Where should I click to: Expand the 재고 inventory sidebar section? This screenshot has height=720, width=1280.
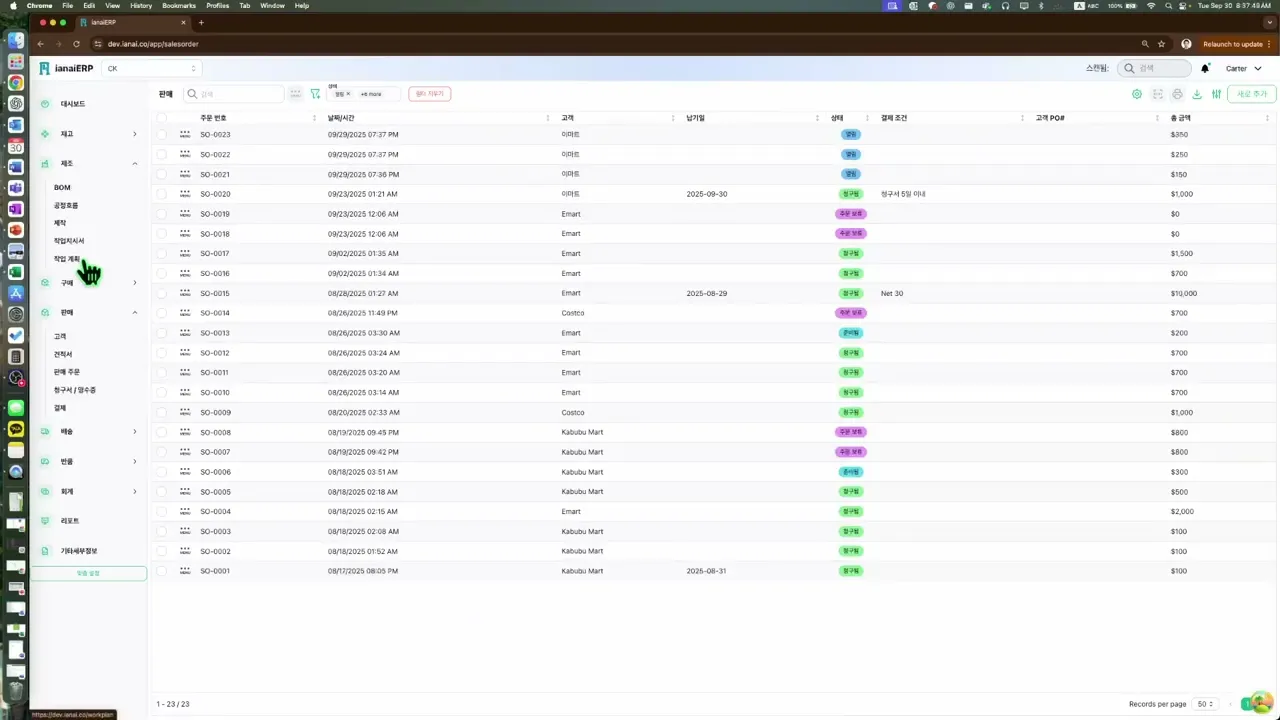coord(135,134)
